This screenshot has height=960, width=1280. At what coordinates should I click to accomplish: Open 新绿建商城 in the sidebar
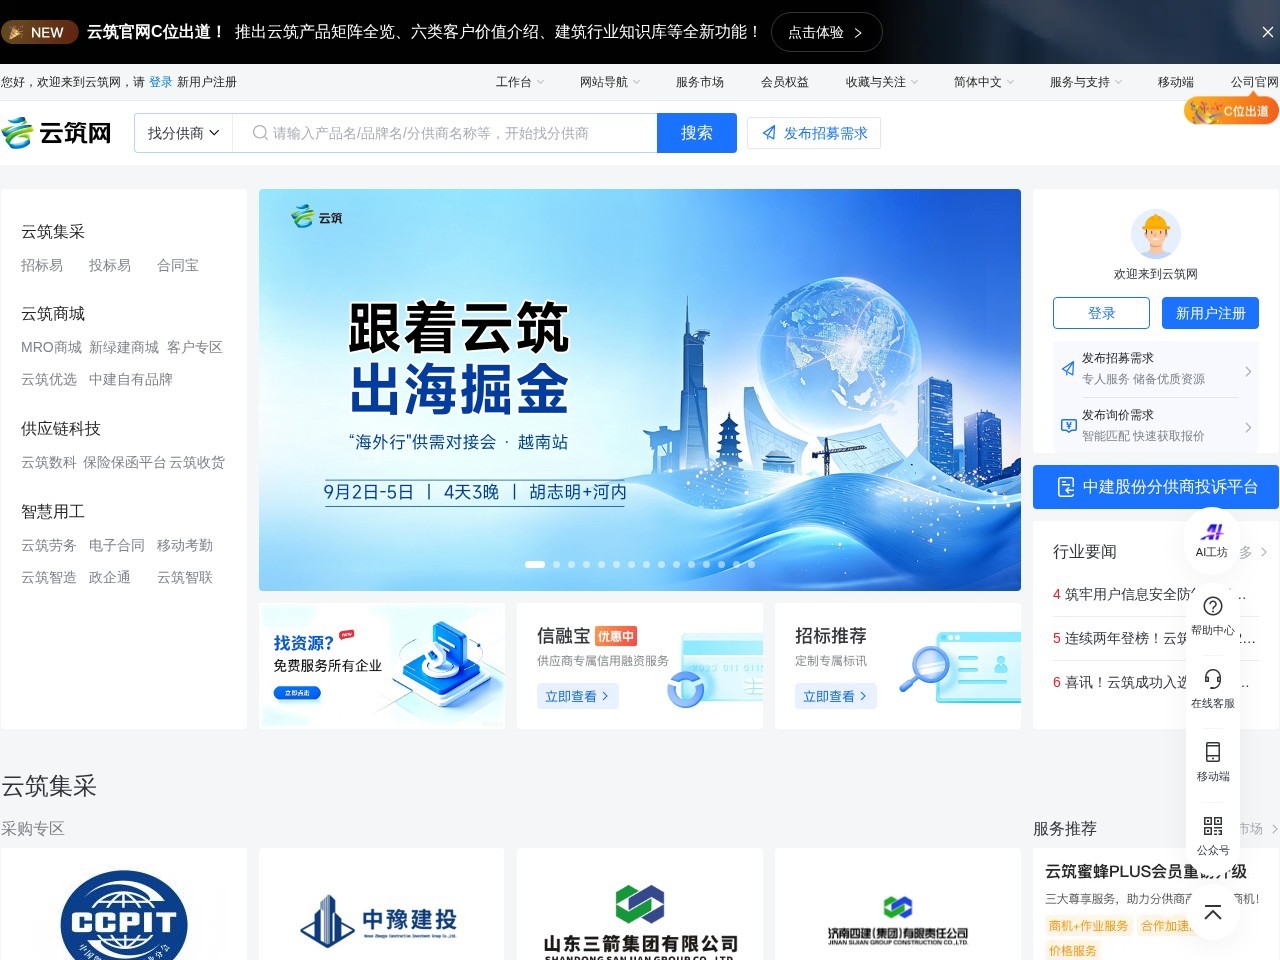124,347
